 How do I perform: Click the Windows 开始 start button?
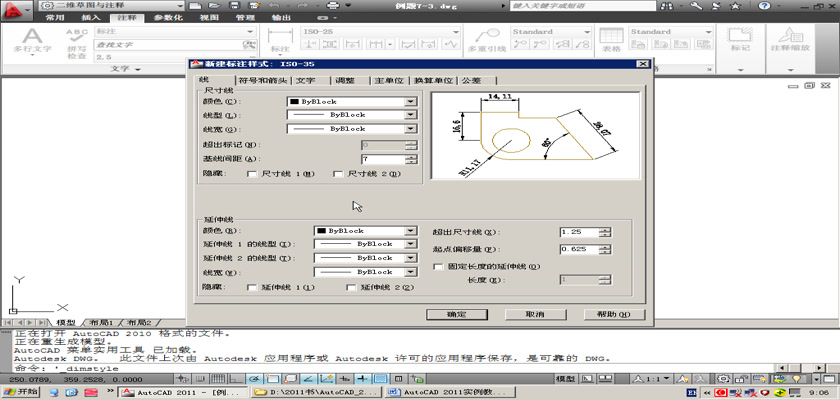pyautogui.click(x=20, y=392)
